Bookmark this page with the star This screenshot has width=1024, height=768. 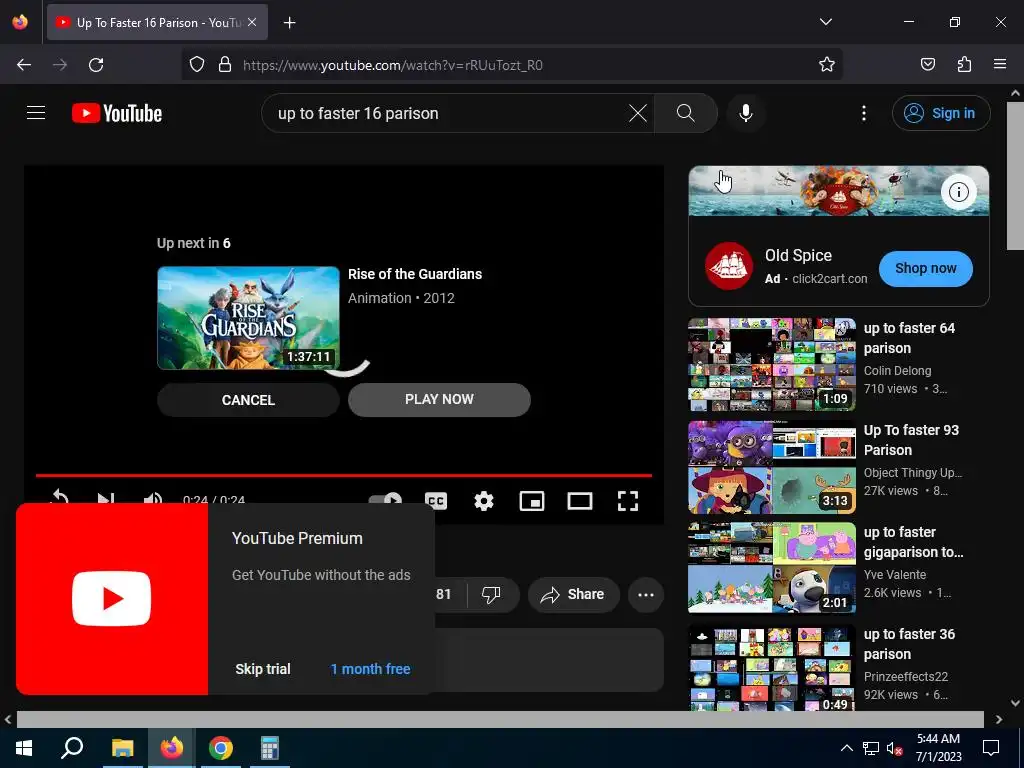point(827,65)
